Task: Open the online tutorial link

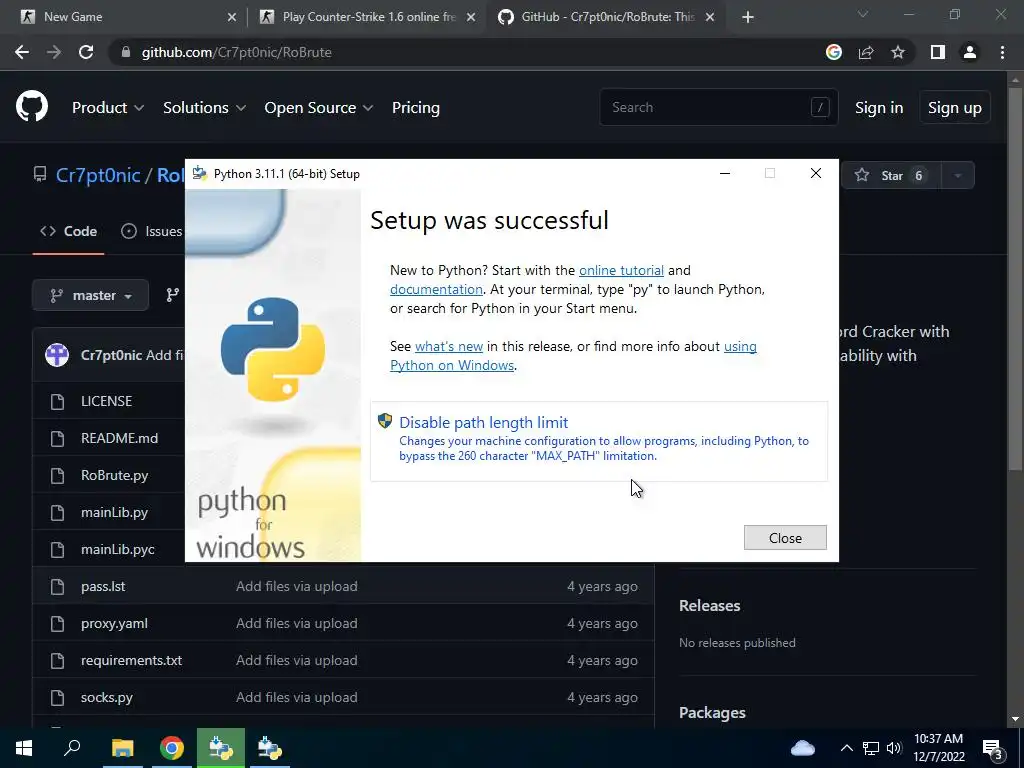Action: click(621, 270)
